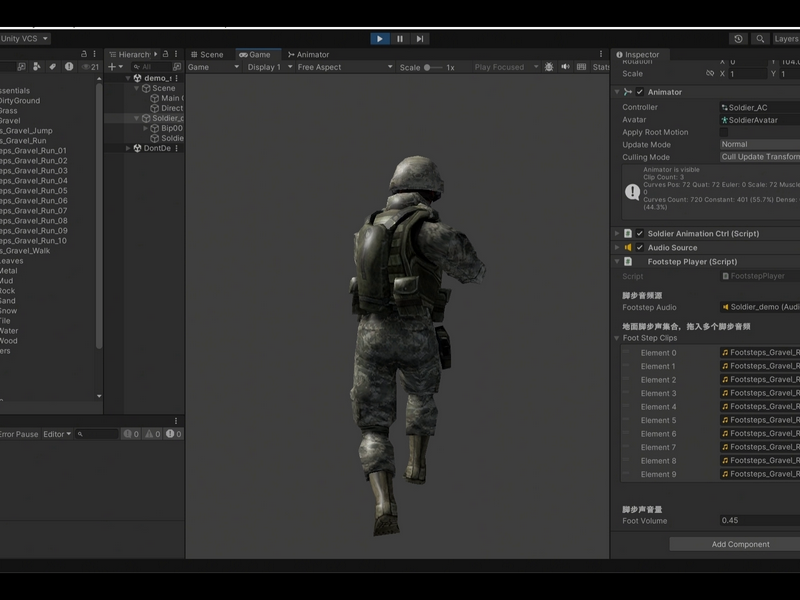Open the Update Mode Normal dropdown
This screenshot has width=800, height=600.
pyautogui.click(x=760, y=144)
